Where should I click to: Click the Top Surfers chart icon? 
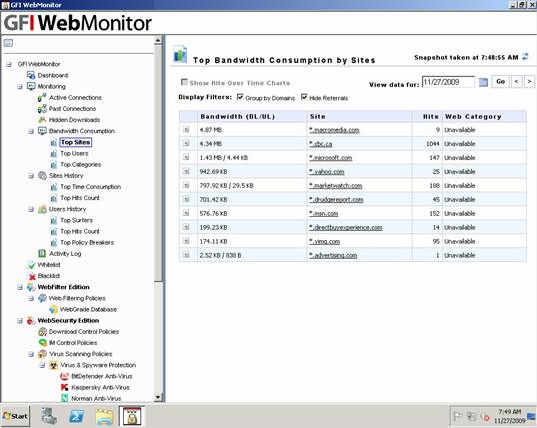[54, 221]
